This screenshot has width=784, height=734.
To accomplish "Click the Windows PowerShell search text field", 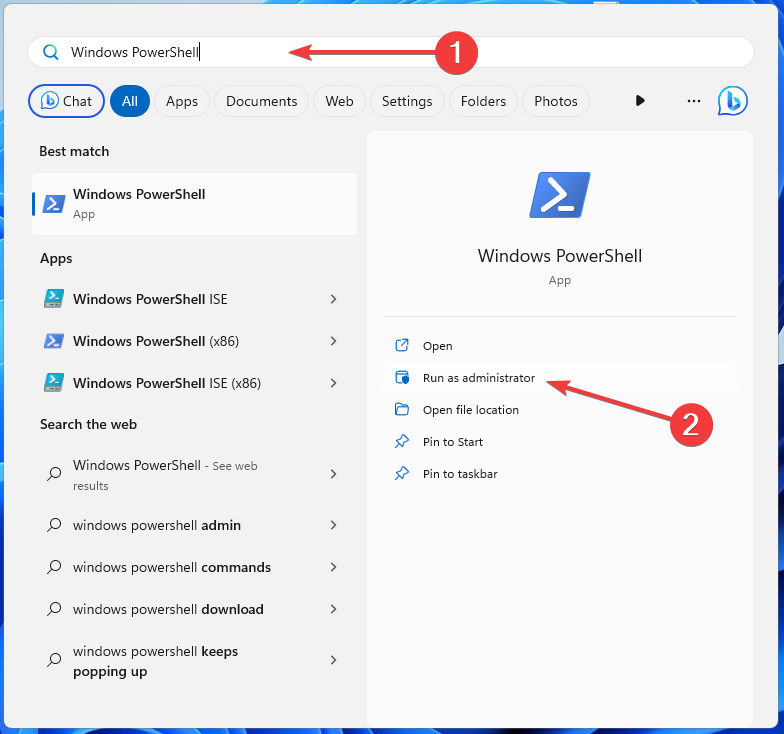I will pyautogui.click(x=390, y=52).
